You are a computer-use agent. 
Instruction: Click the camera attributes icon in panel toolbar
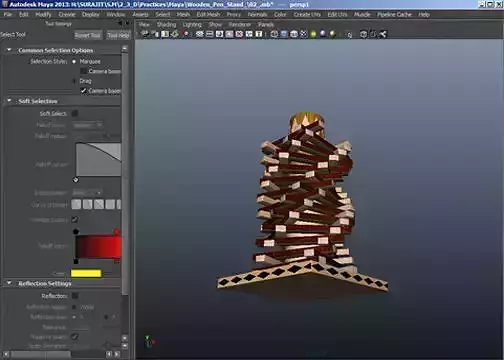155,34
